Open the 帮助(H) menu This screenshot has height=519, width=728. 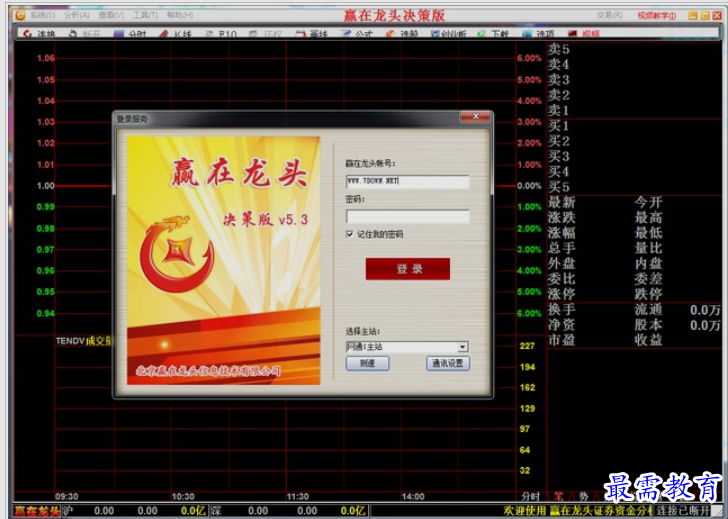180,15
